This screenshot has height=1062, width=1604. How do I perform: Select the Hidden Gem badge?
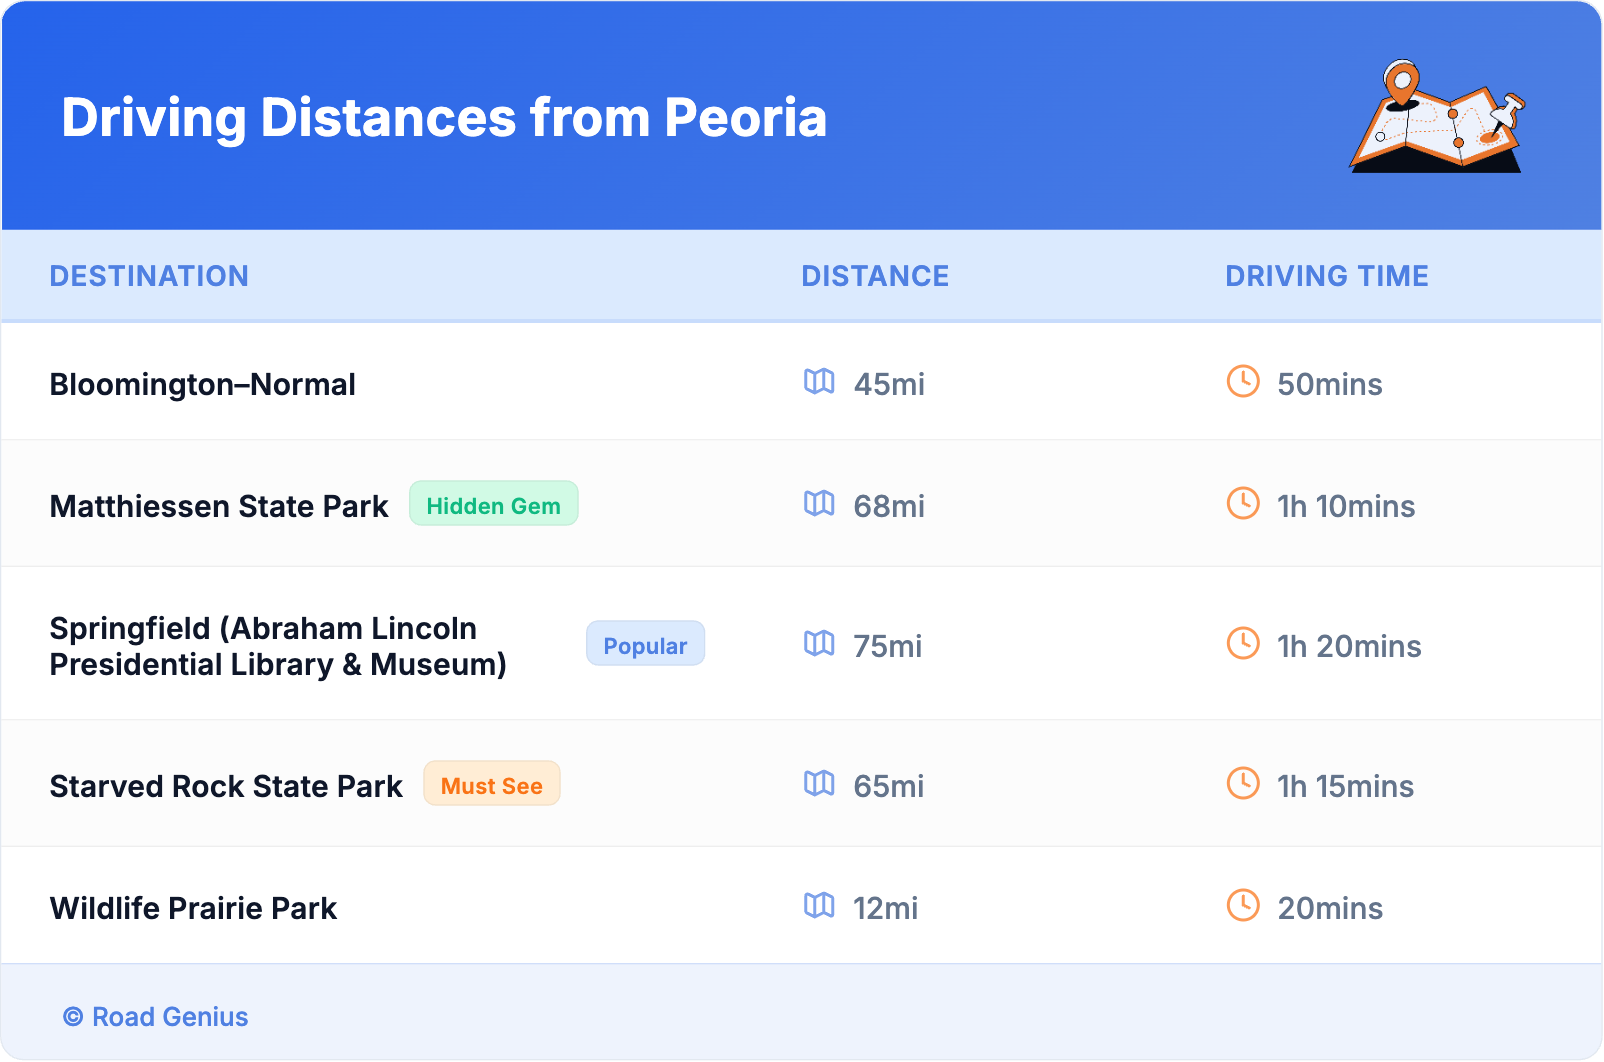coord(493,504)
